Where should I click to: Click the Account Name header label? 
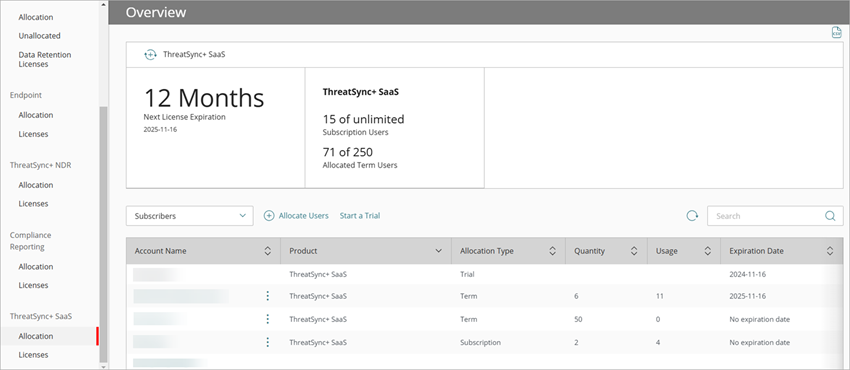[160, 251]
